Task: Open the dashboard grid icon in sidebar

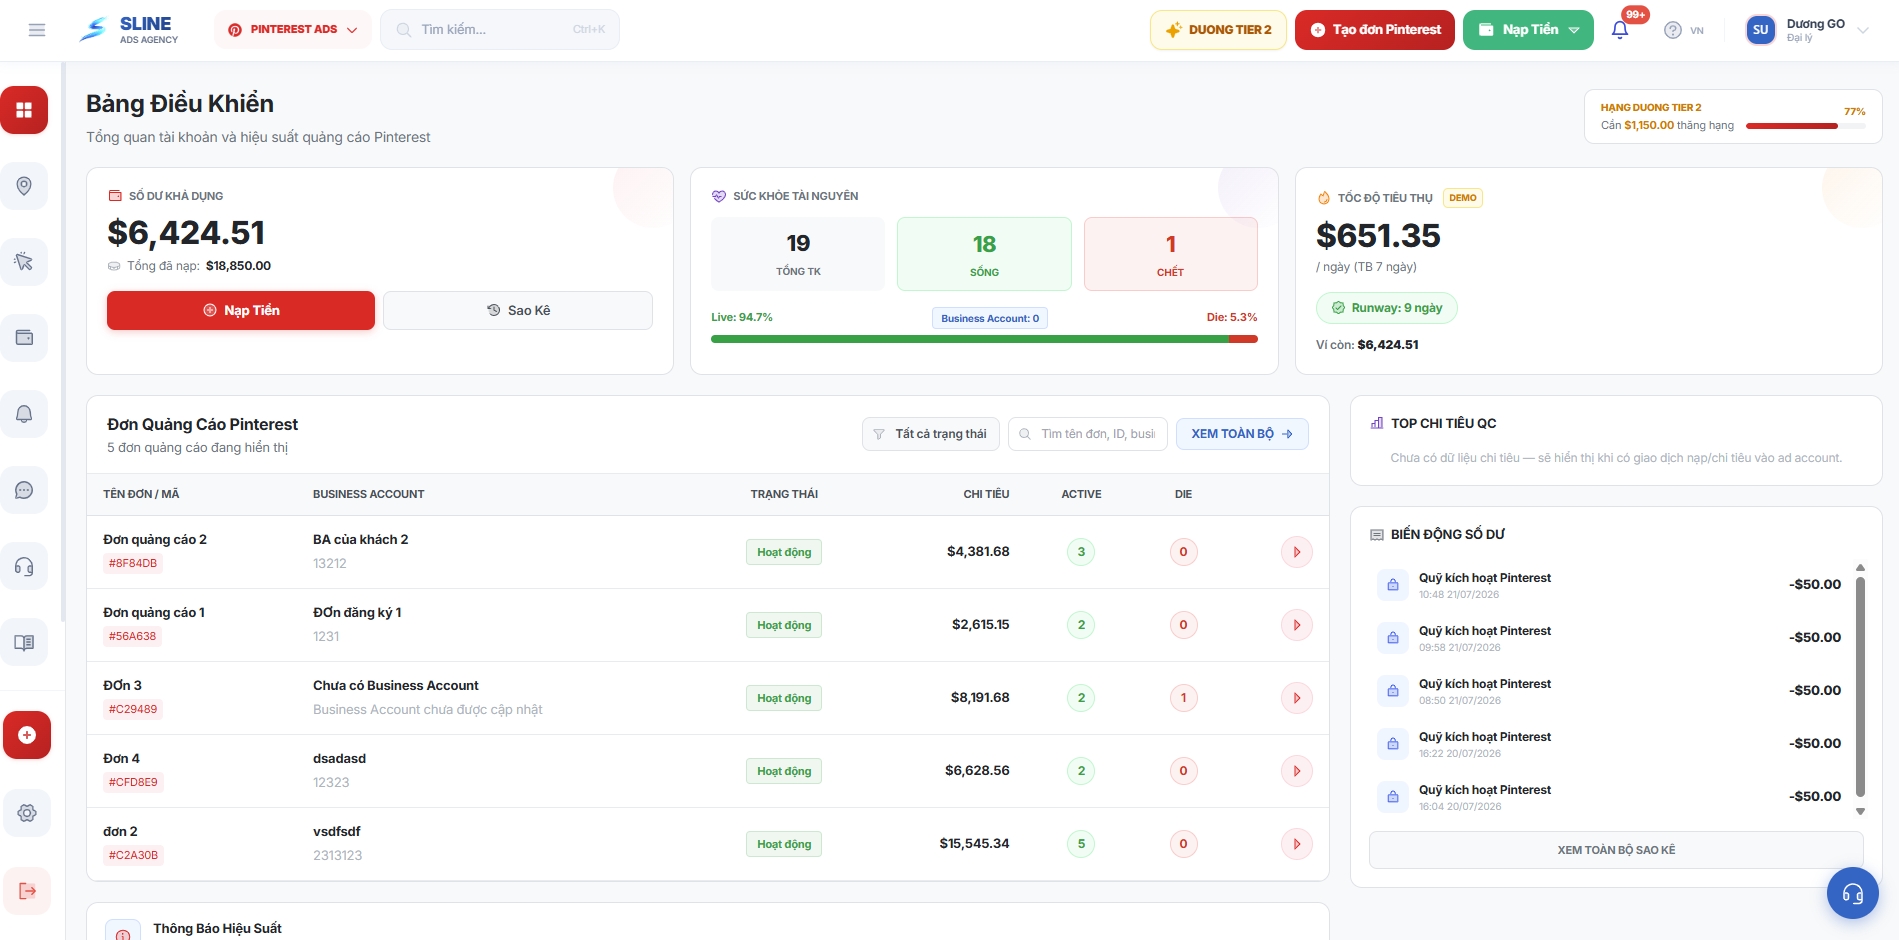Action: pyautogui.click(x=24, y=110)
